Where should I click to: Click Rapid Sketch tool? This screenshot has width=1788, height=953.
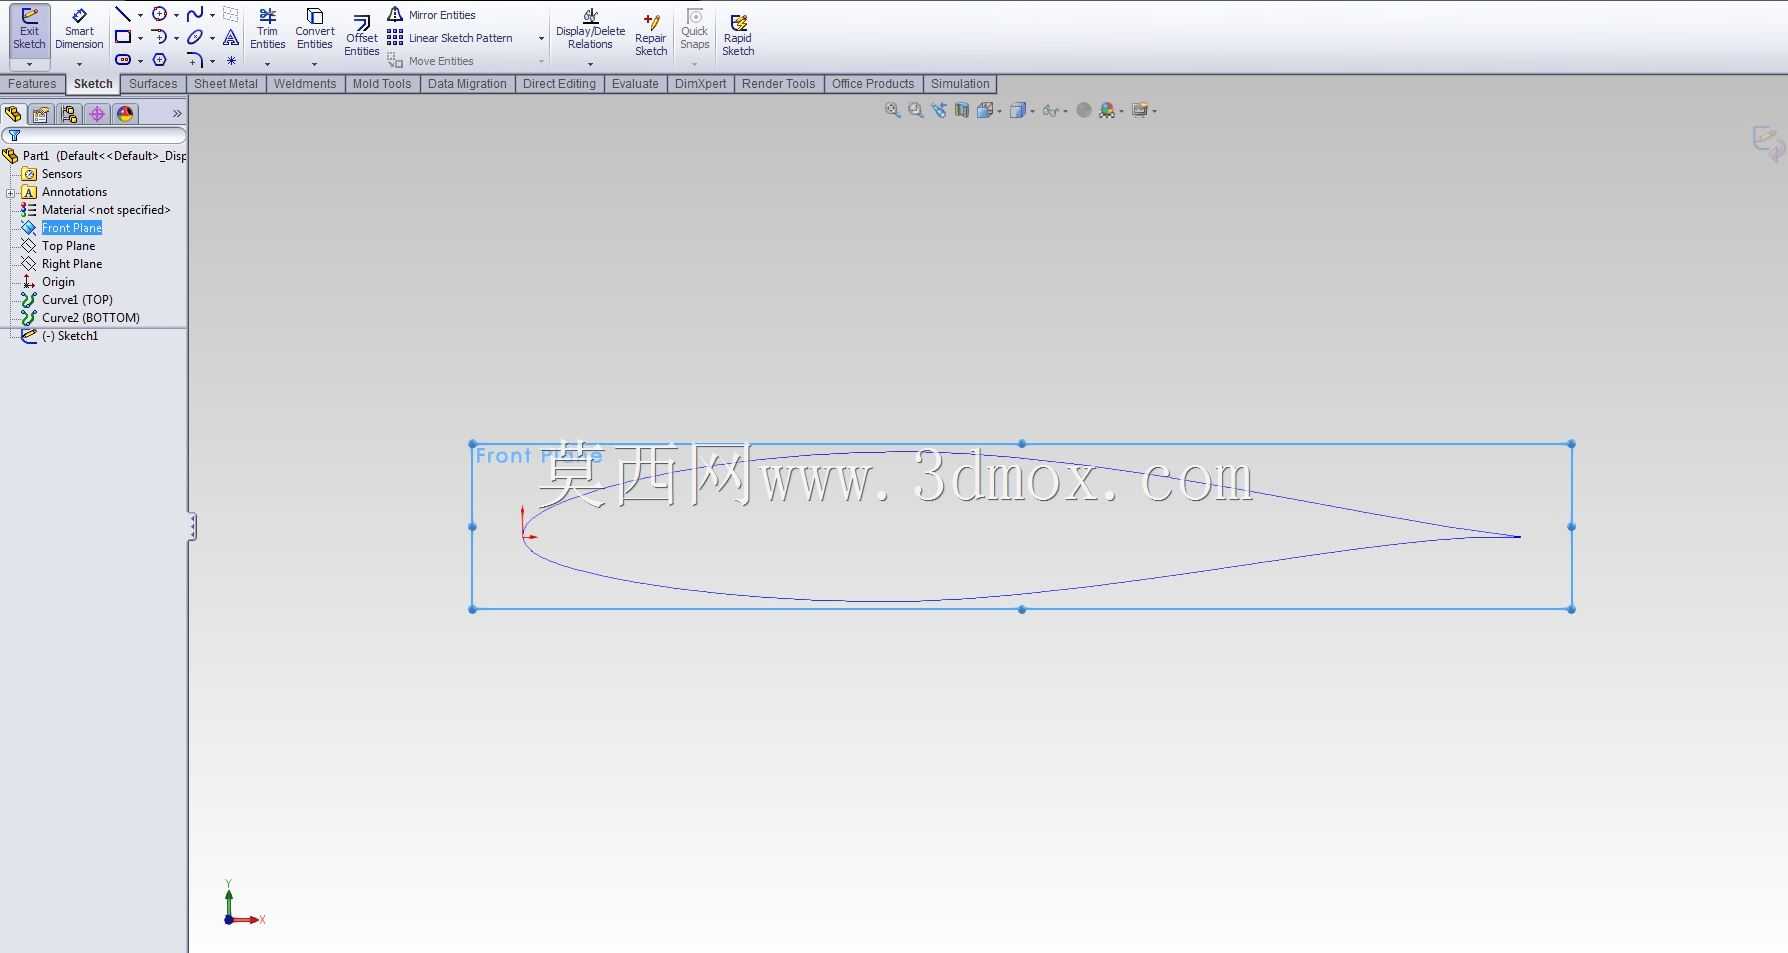[738, 36]
